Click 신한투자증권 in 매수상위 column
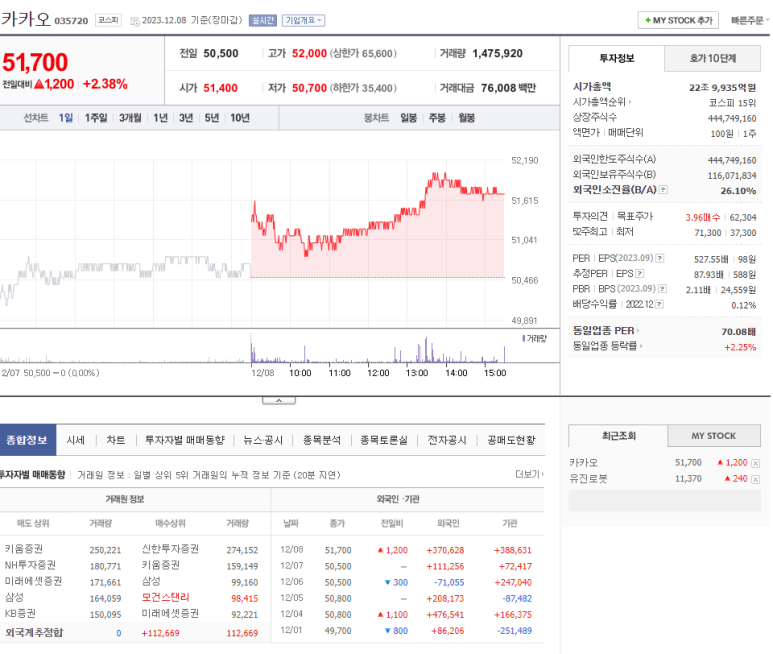The width and height of the screenshot is (773, 654). coord(170,549)
